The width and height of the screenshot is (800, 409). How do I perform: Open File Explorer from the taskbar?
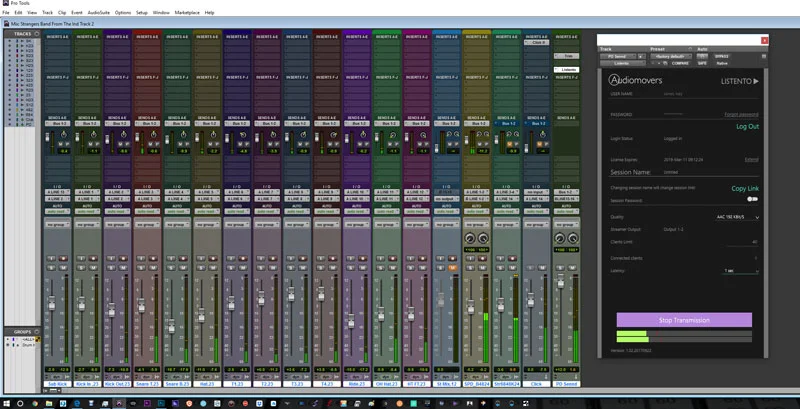point(49,403)
